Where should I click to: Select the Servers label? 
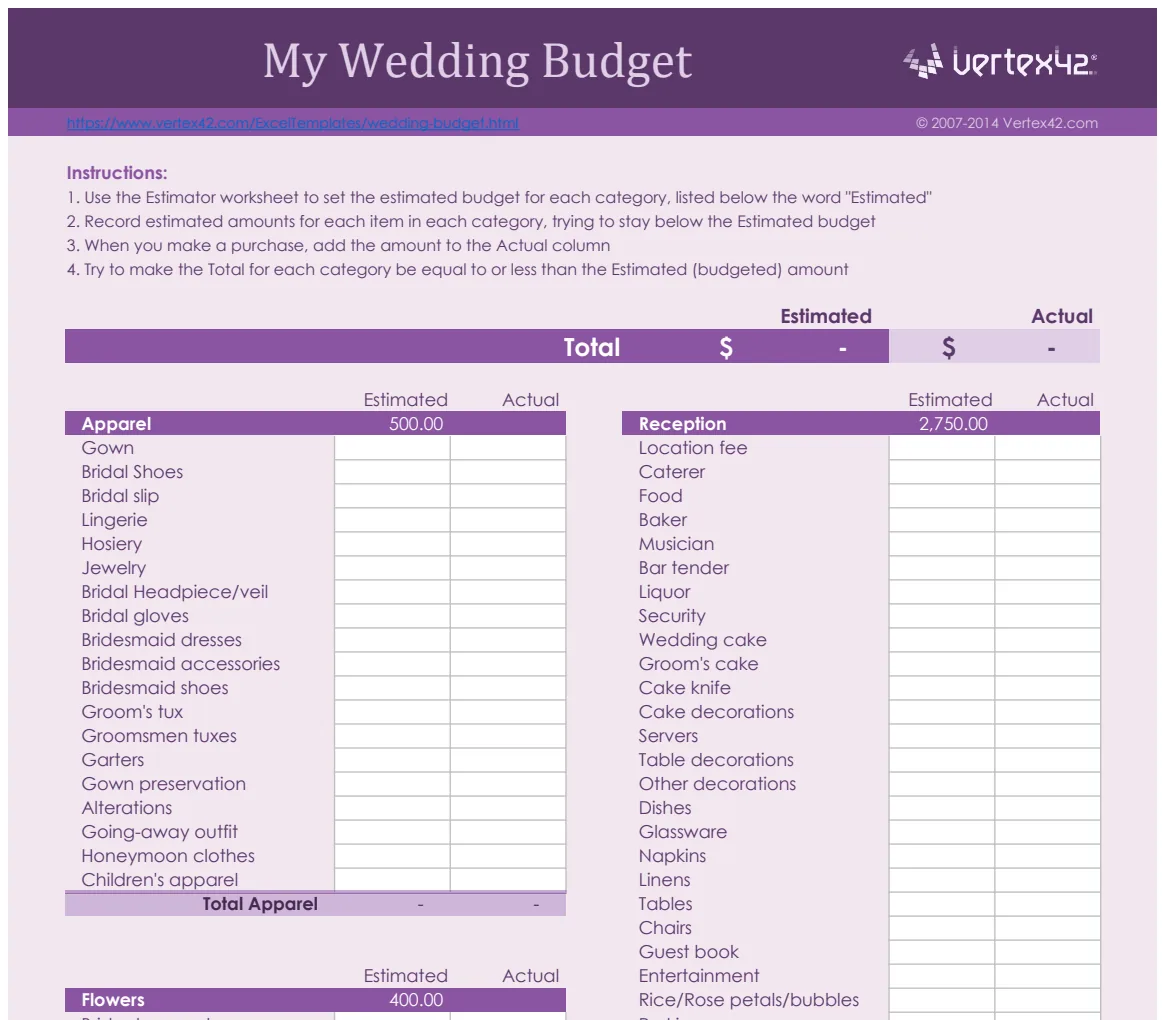point(669,736)
